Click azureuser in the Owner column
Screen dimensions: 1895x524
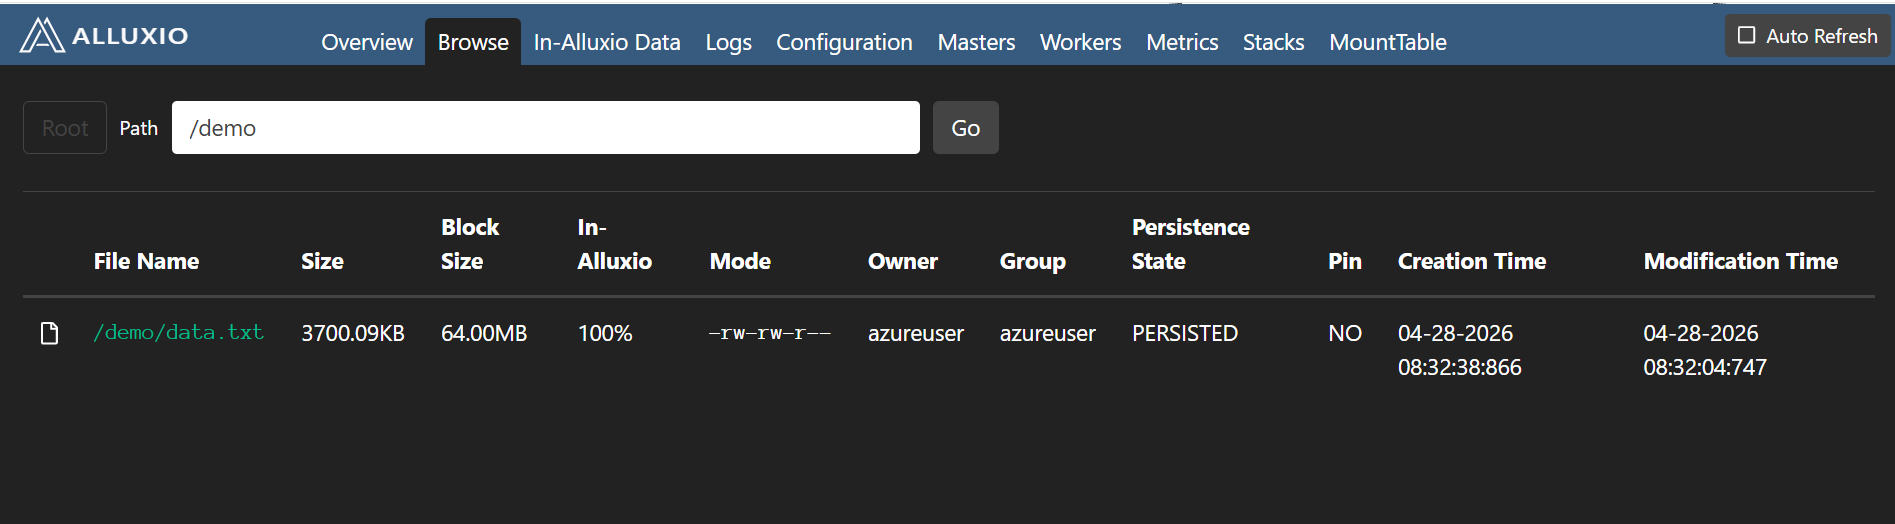[916, 333]
